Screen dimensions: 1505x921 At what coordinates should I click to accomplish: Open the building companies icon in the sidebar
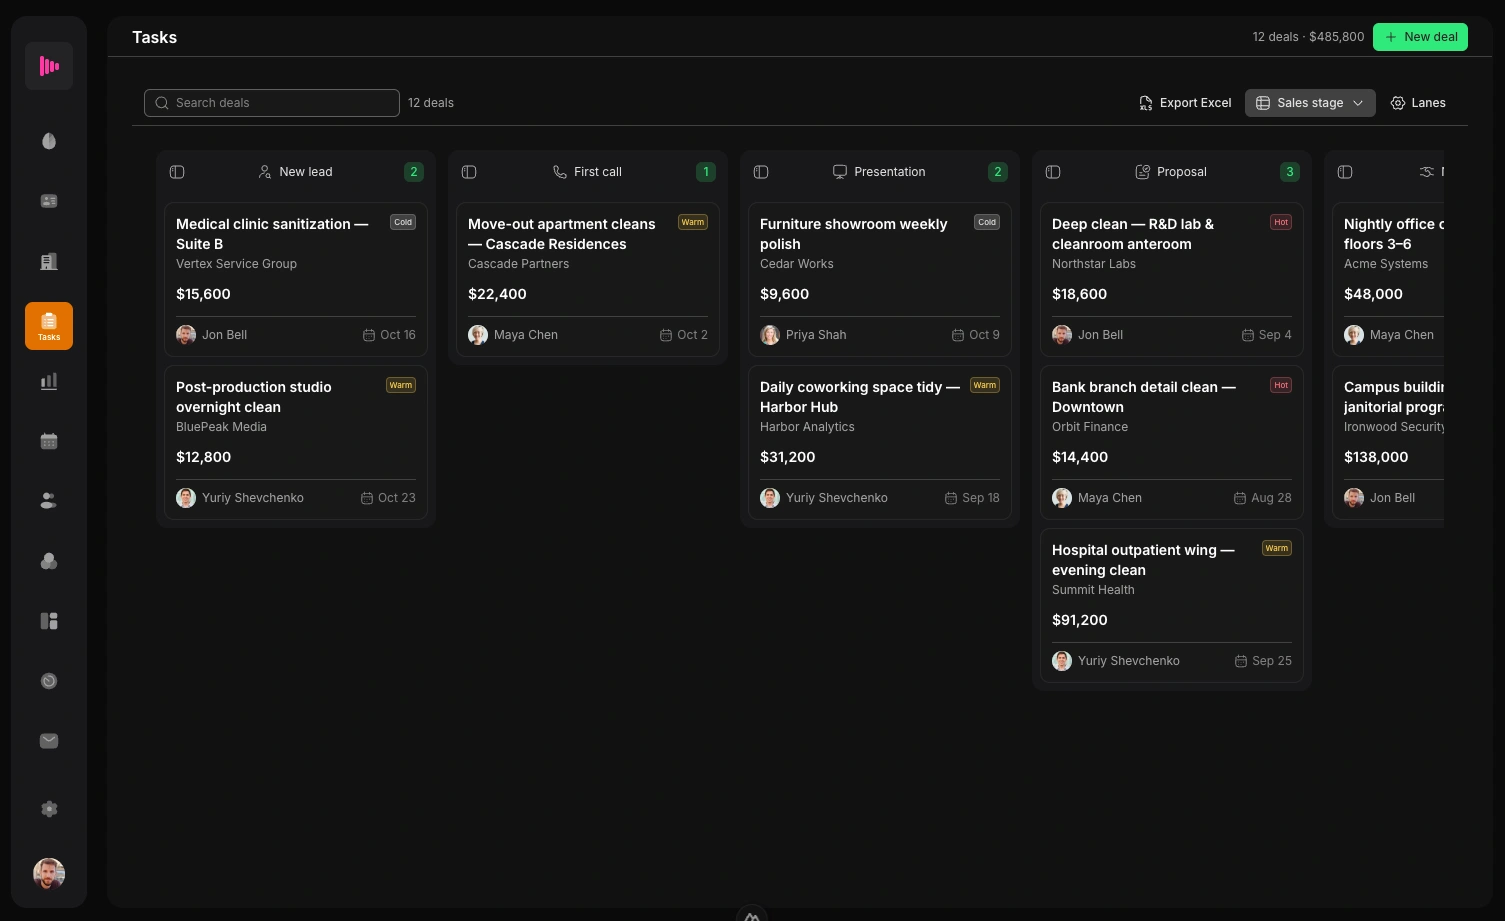(49, 261)
